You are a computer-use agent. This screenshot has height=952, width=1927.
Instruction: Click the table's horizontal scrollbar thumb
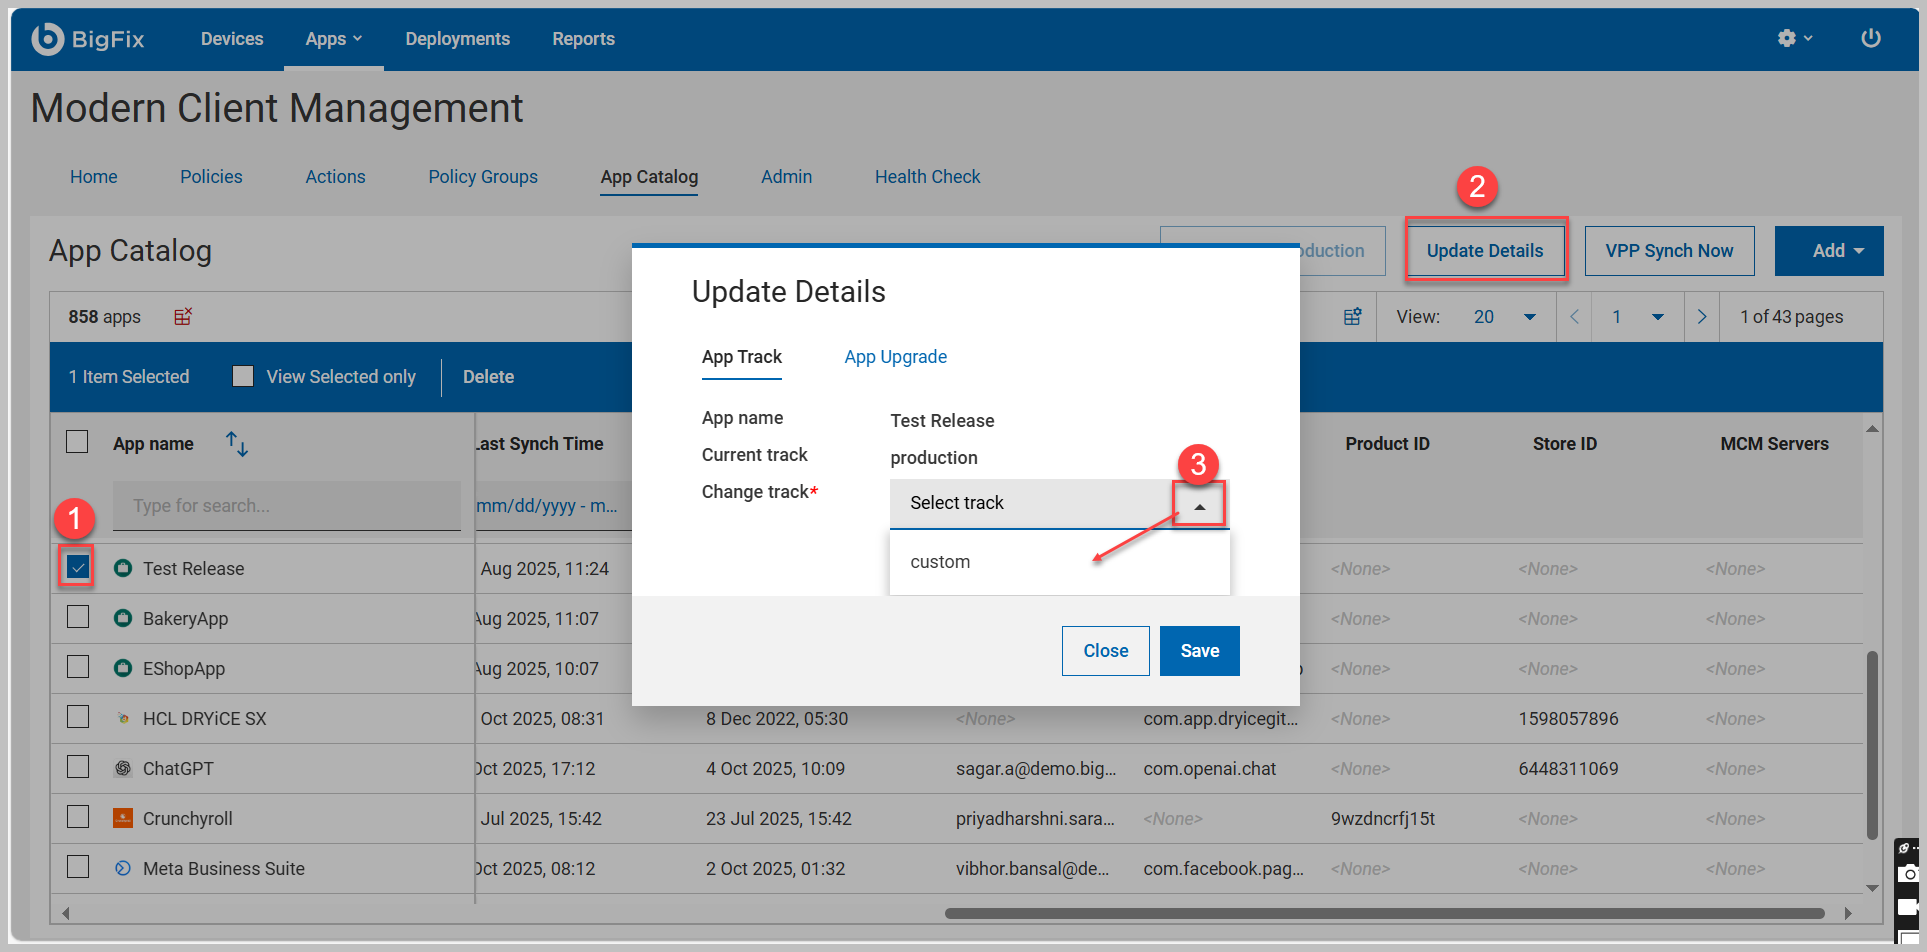pos(1385,913)
